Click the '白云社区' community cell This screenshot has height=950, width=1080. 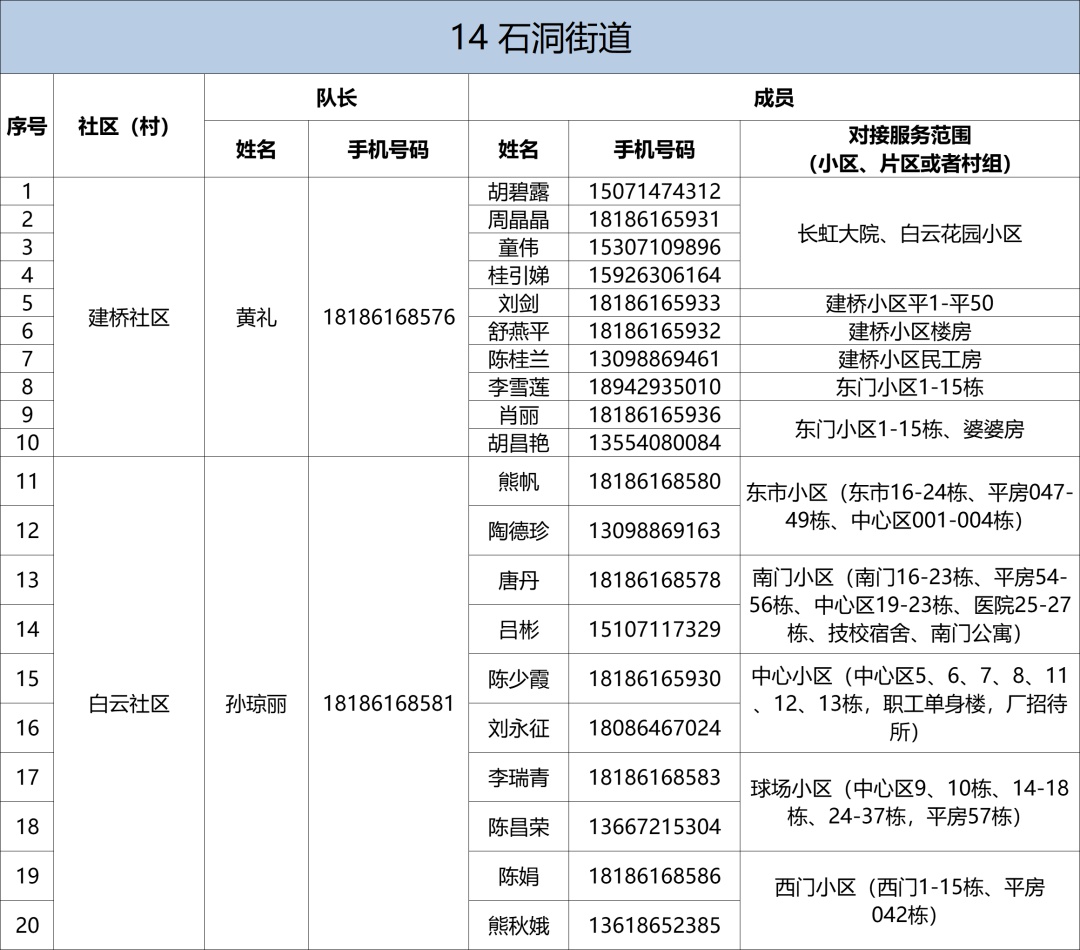[129, 703]
